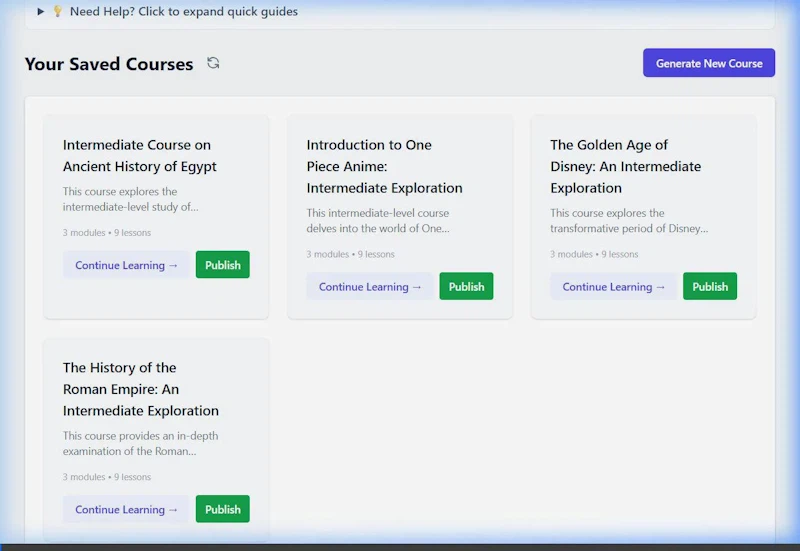Open the 'The History of the Roman Empire' title
This screenshot has width=800, height=551.
[141, 389]
